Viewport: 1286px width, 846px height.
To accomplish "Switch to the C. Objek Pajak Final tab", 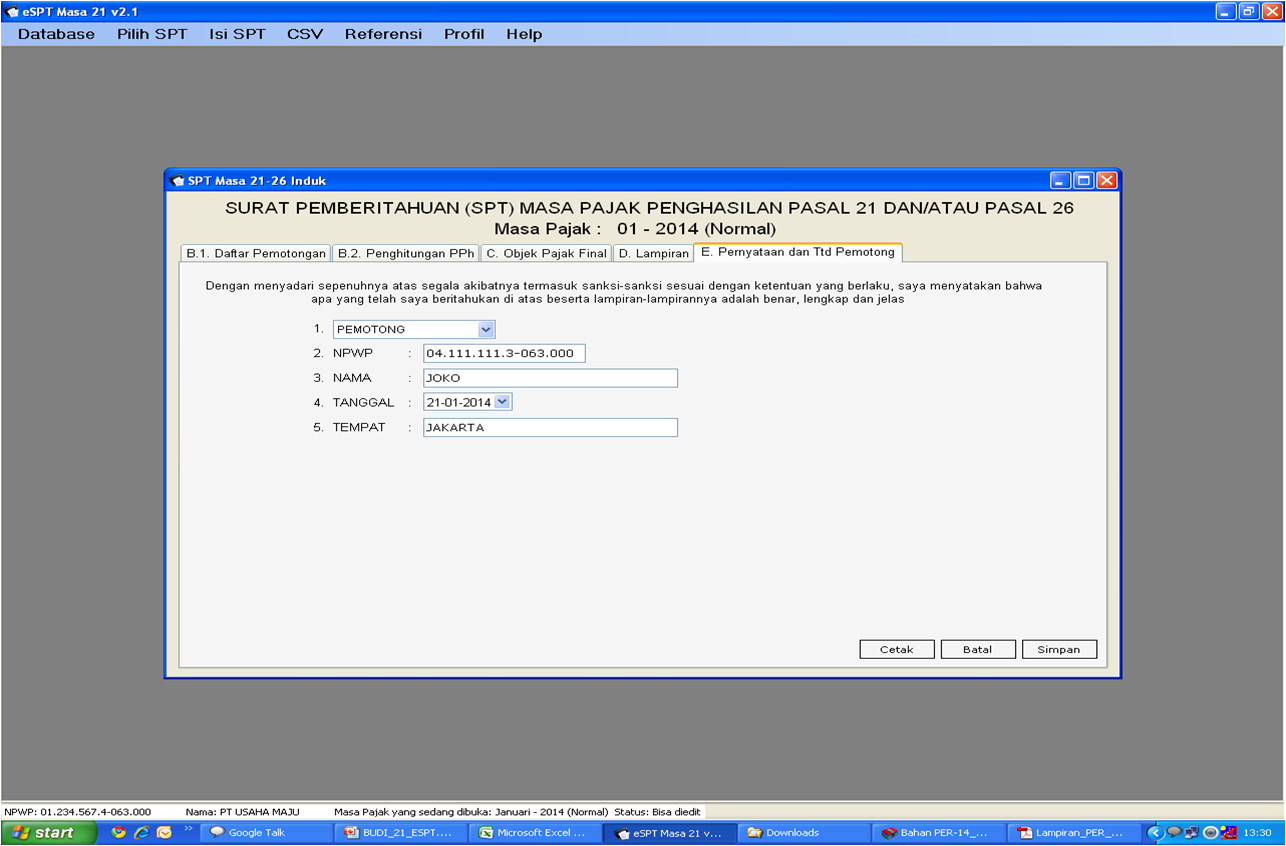I will 545,253.
